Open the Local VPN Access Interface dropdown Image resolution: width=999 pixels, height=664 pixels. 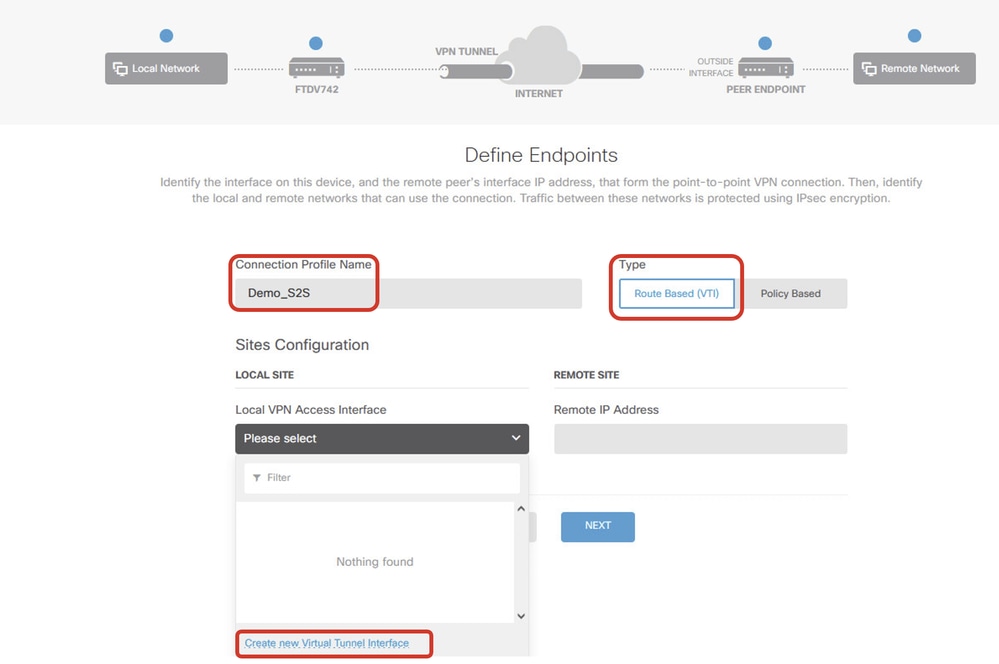click(x=382, y=438)
